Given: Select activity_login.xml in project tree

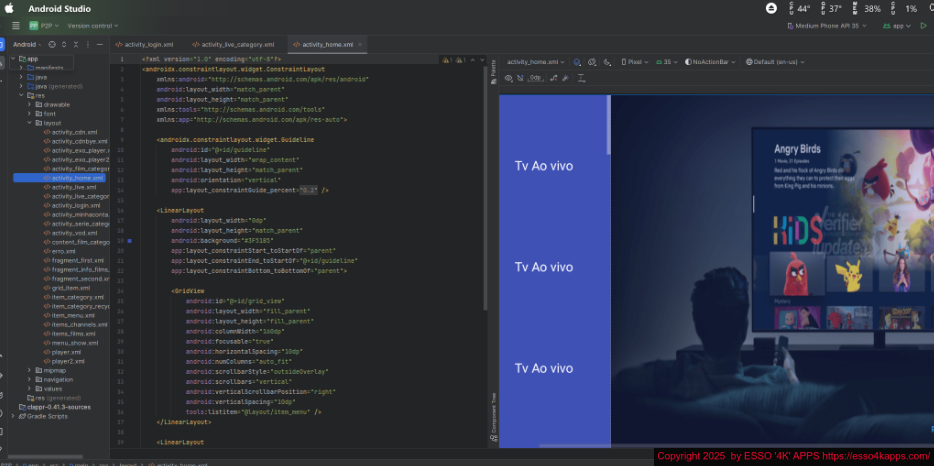Looking at the screenshot, I should coord(72,206).
